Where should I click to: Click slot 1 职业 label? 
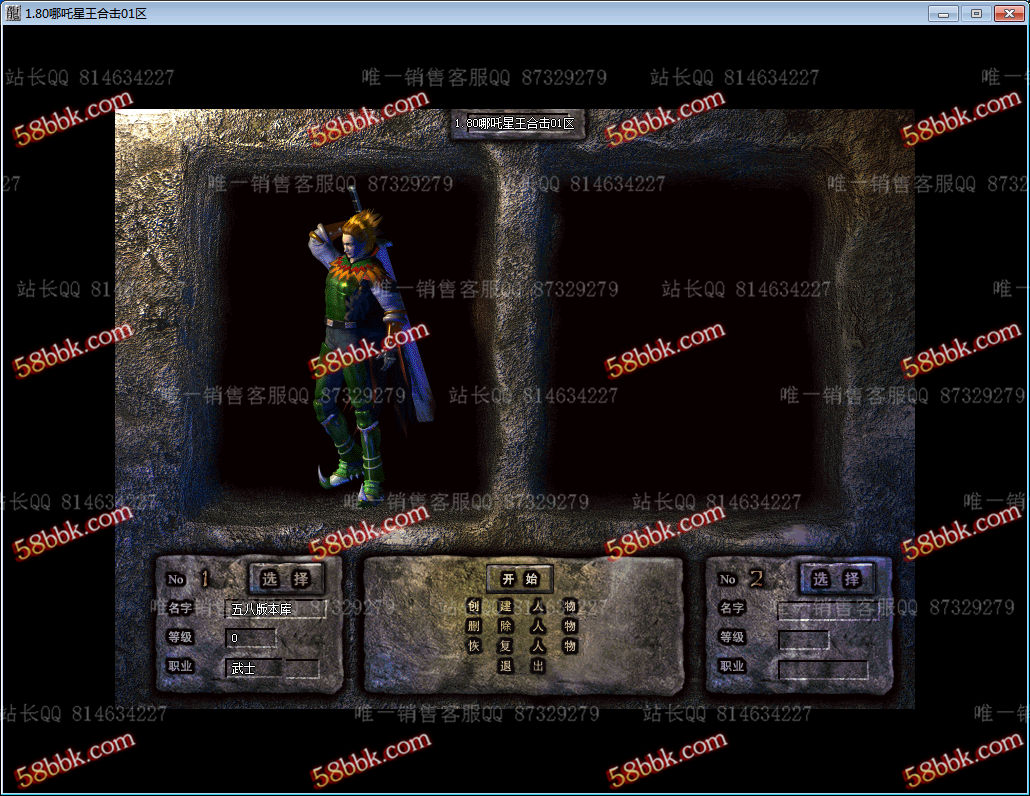coord(179,666)
